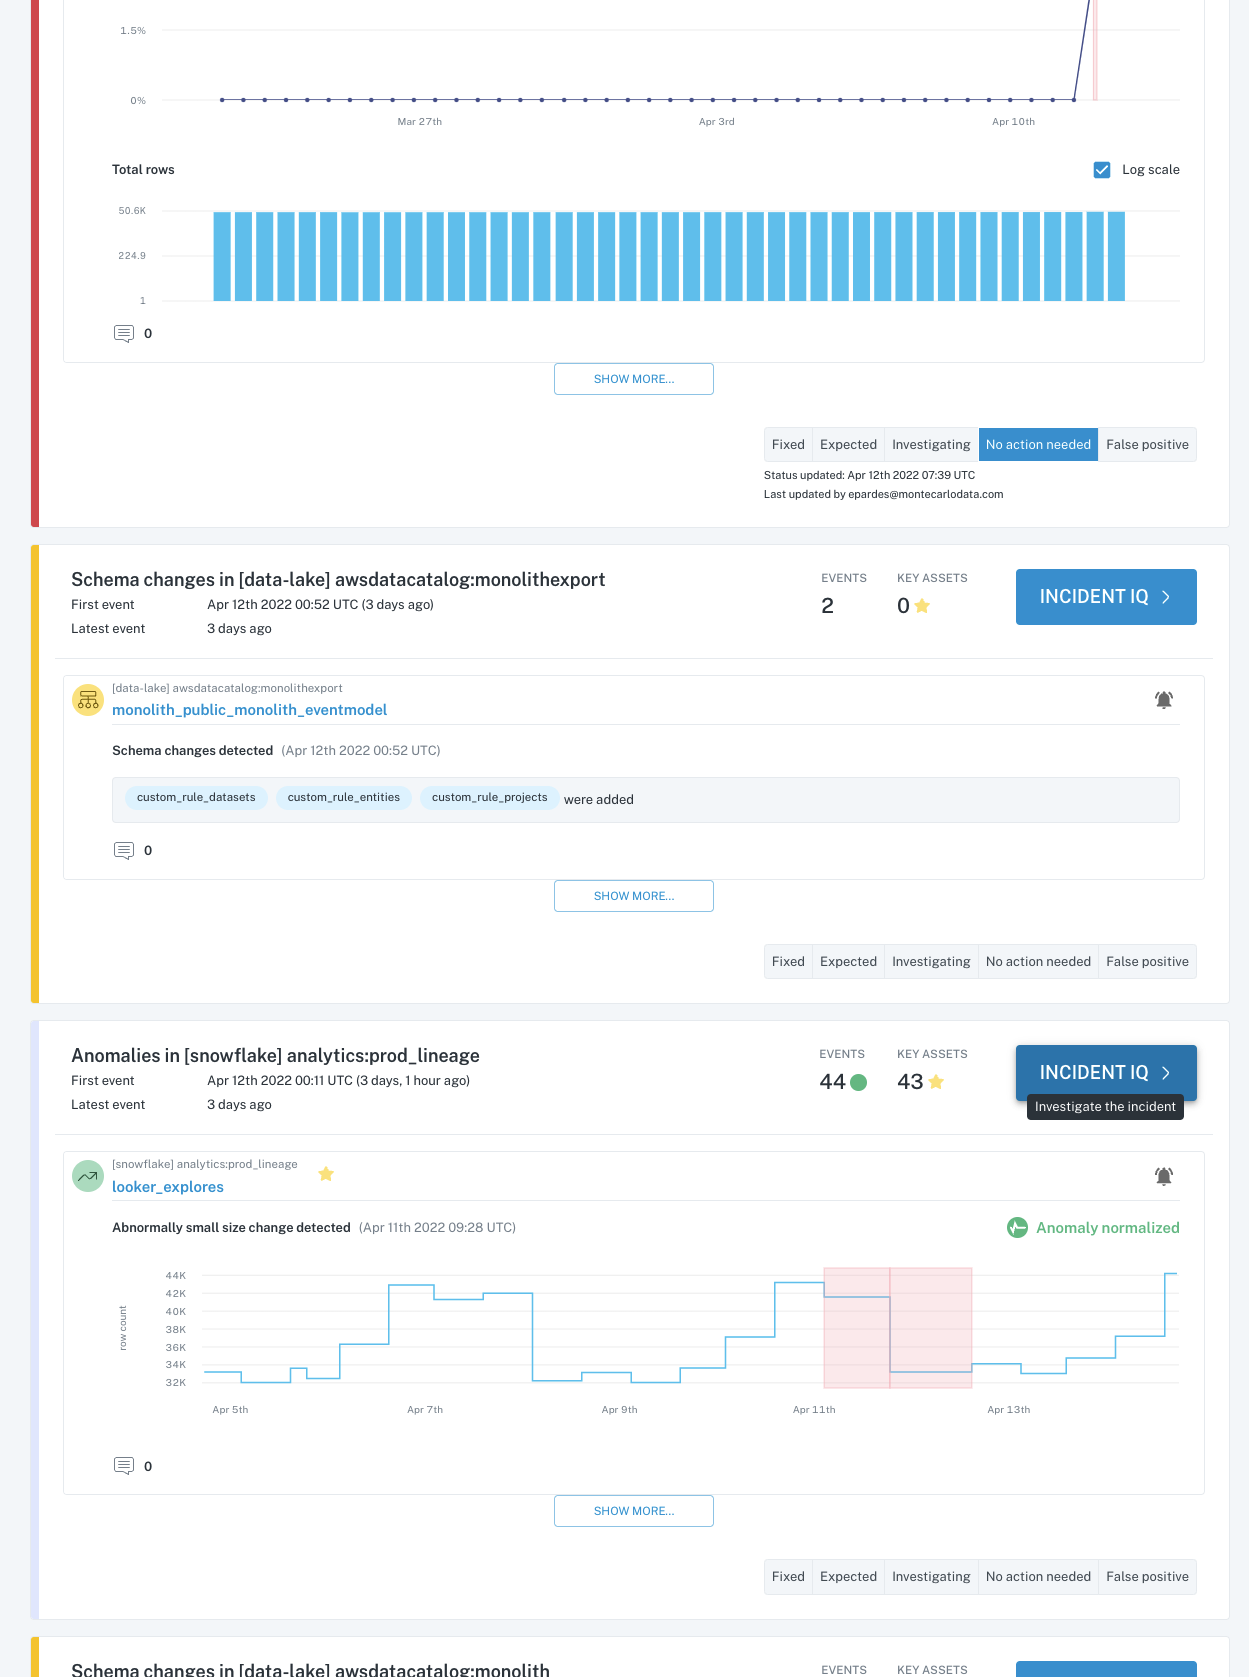1249x1677 pixels.
Task: Set monolithexport incident to No action needed
Action: point(1038,962)
